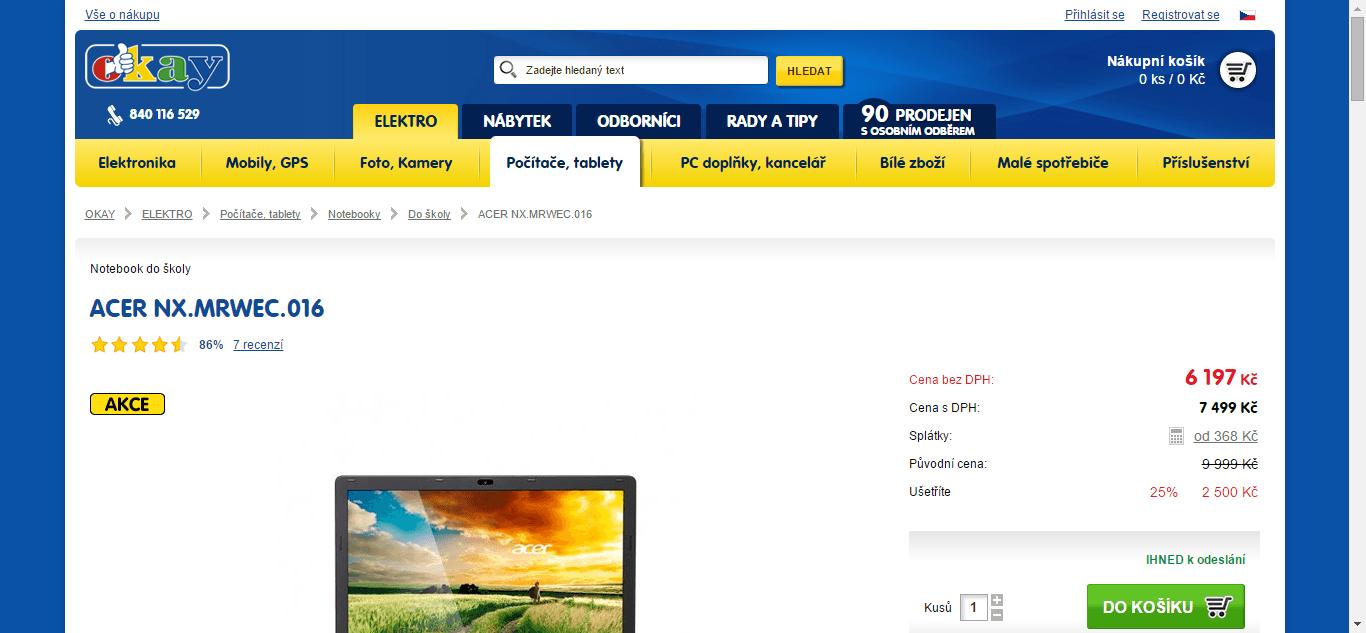This screenshot has width=1366, height=633.
Task: Click the Acer laptop product image
Action: click(x=485, y=553)
